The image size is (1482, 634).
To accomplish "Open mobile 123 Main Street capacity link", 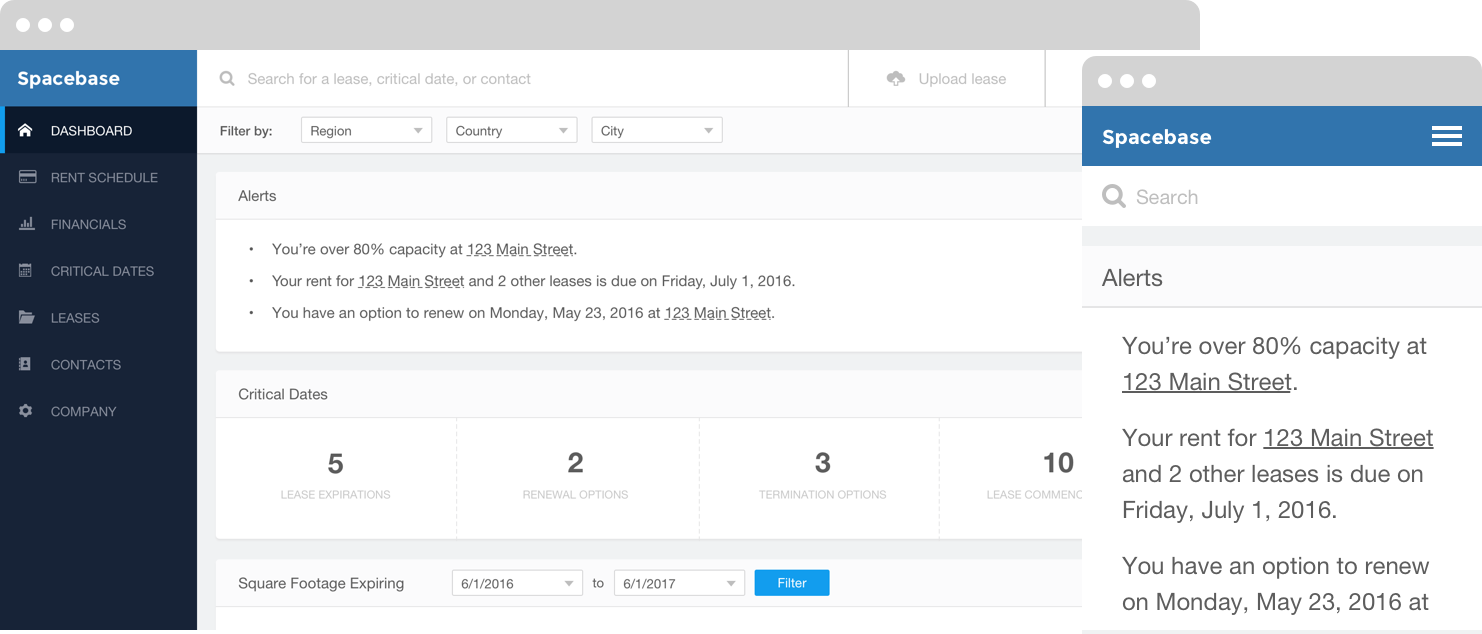I will tap(1207, 382).
